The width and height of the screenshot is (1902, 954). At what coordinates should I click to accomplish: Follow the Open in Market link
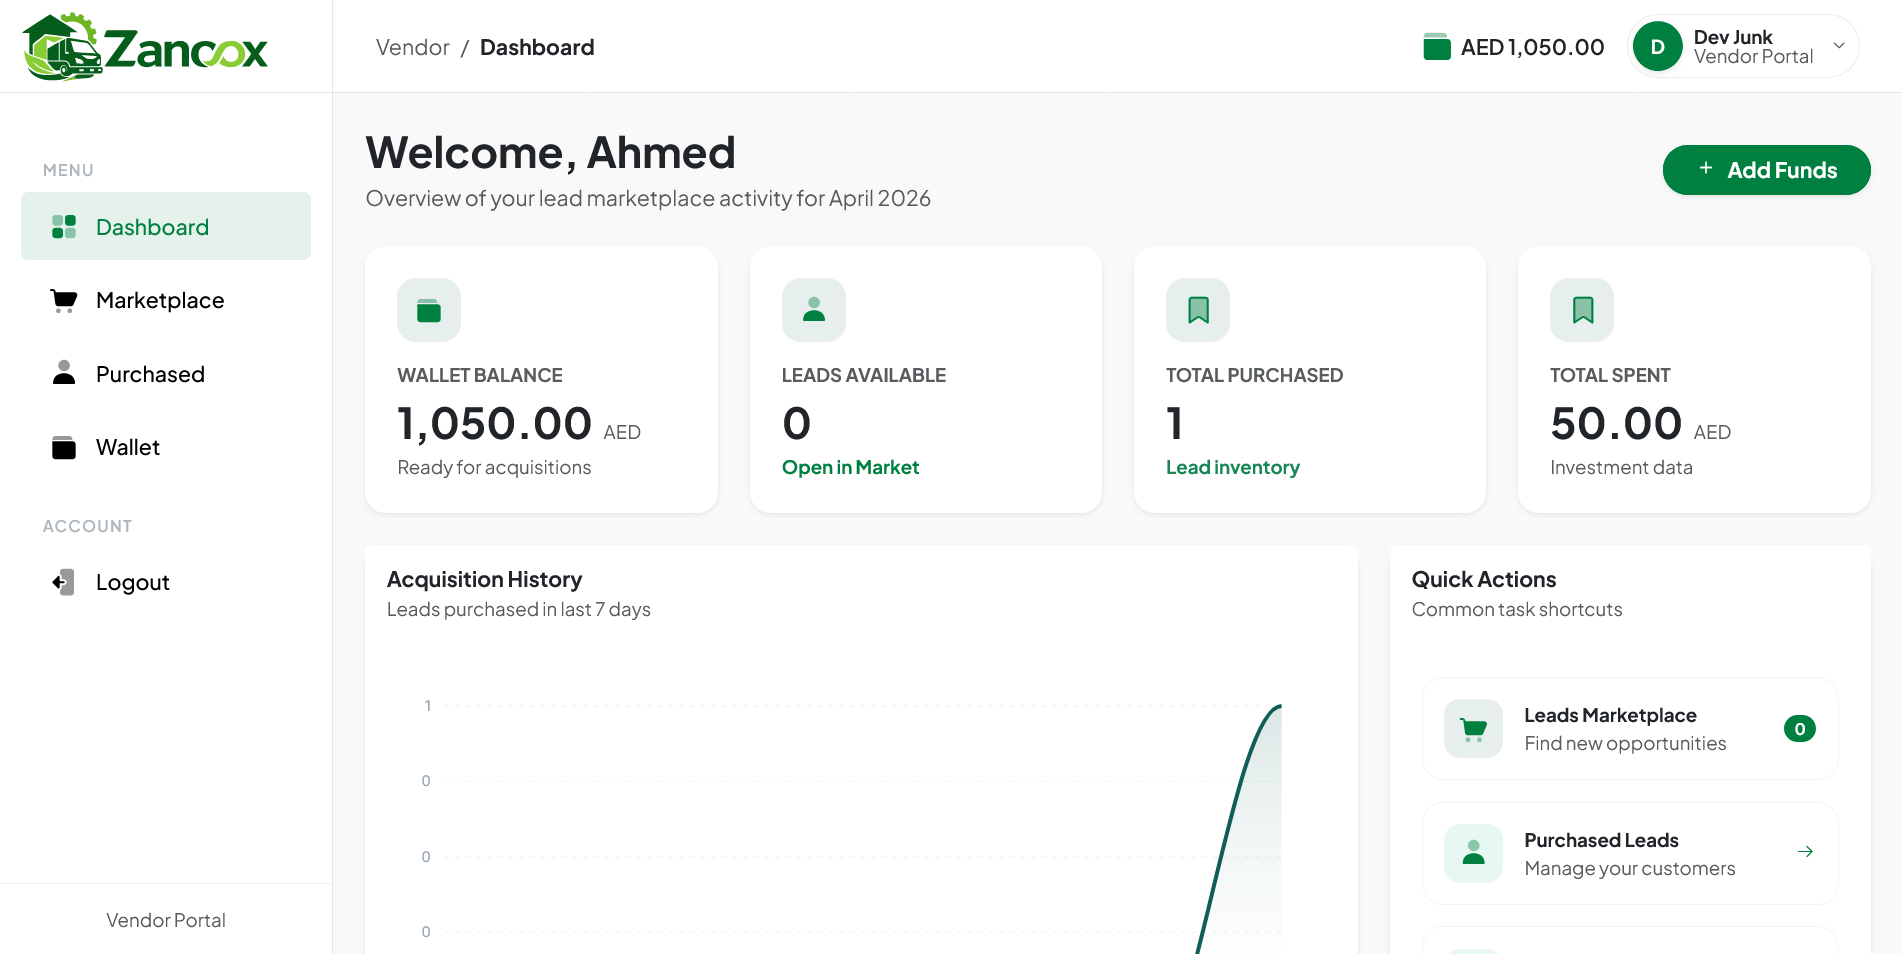pyautogui.click(x=850, y=467)
